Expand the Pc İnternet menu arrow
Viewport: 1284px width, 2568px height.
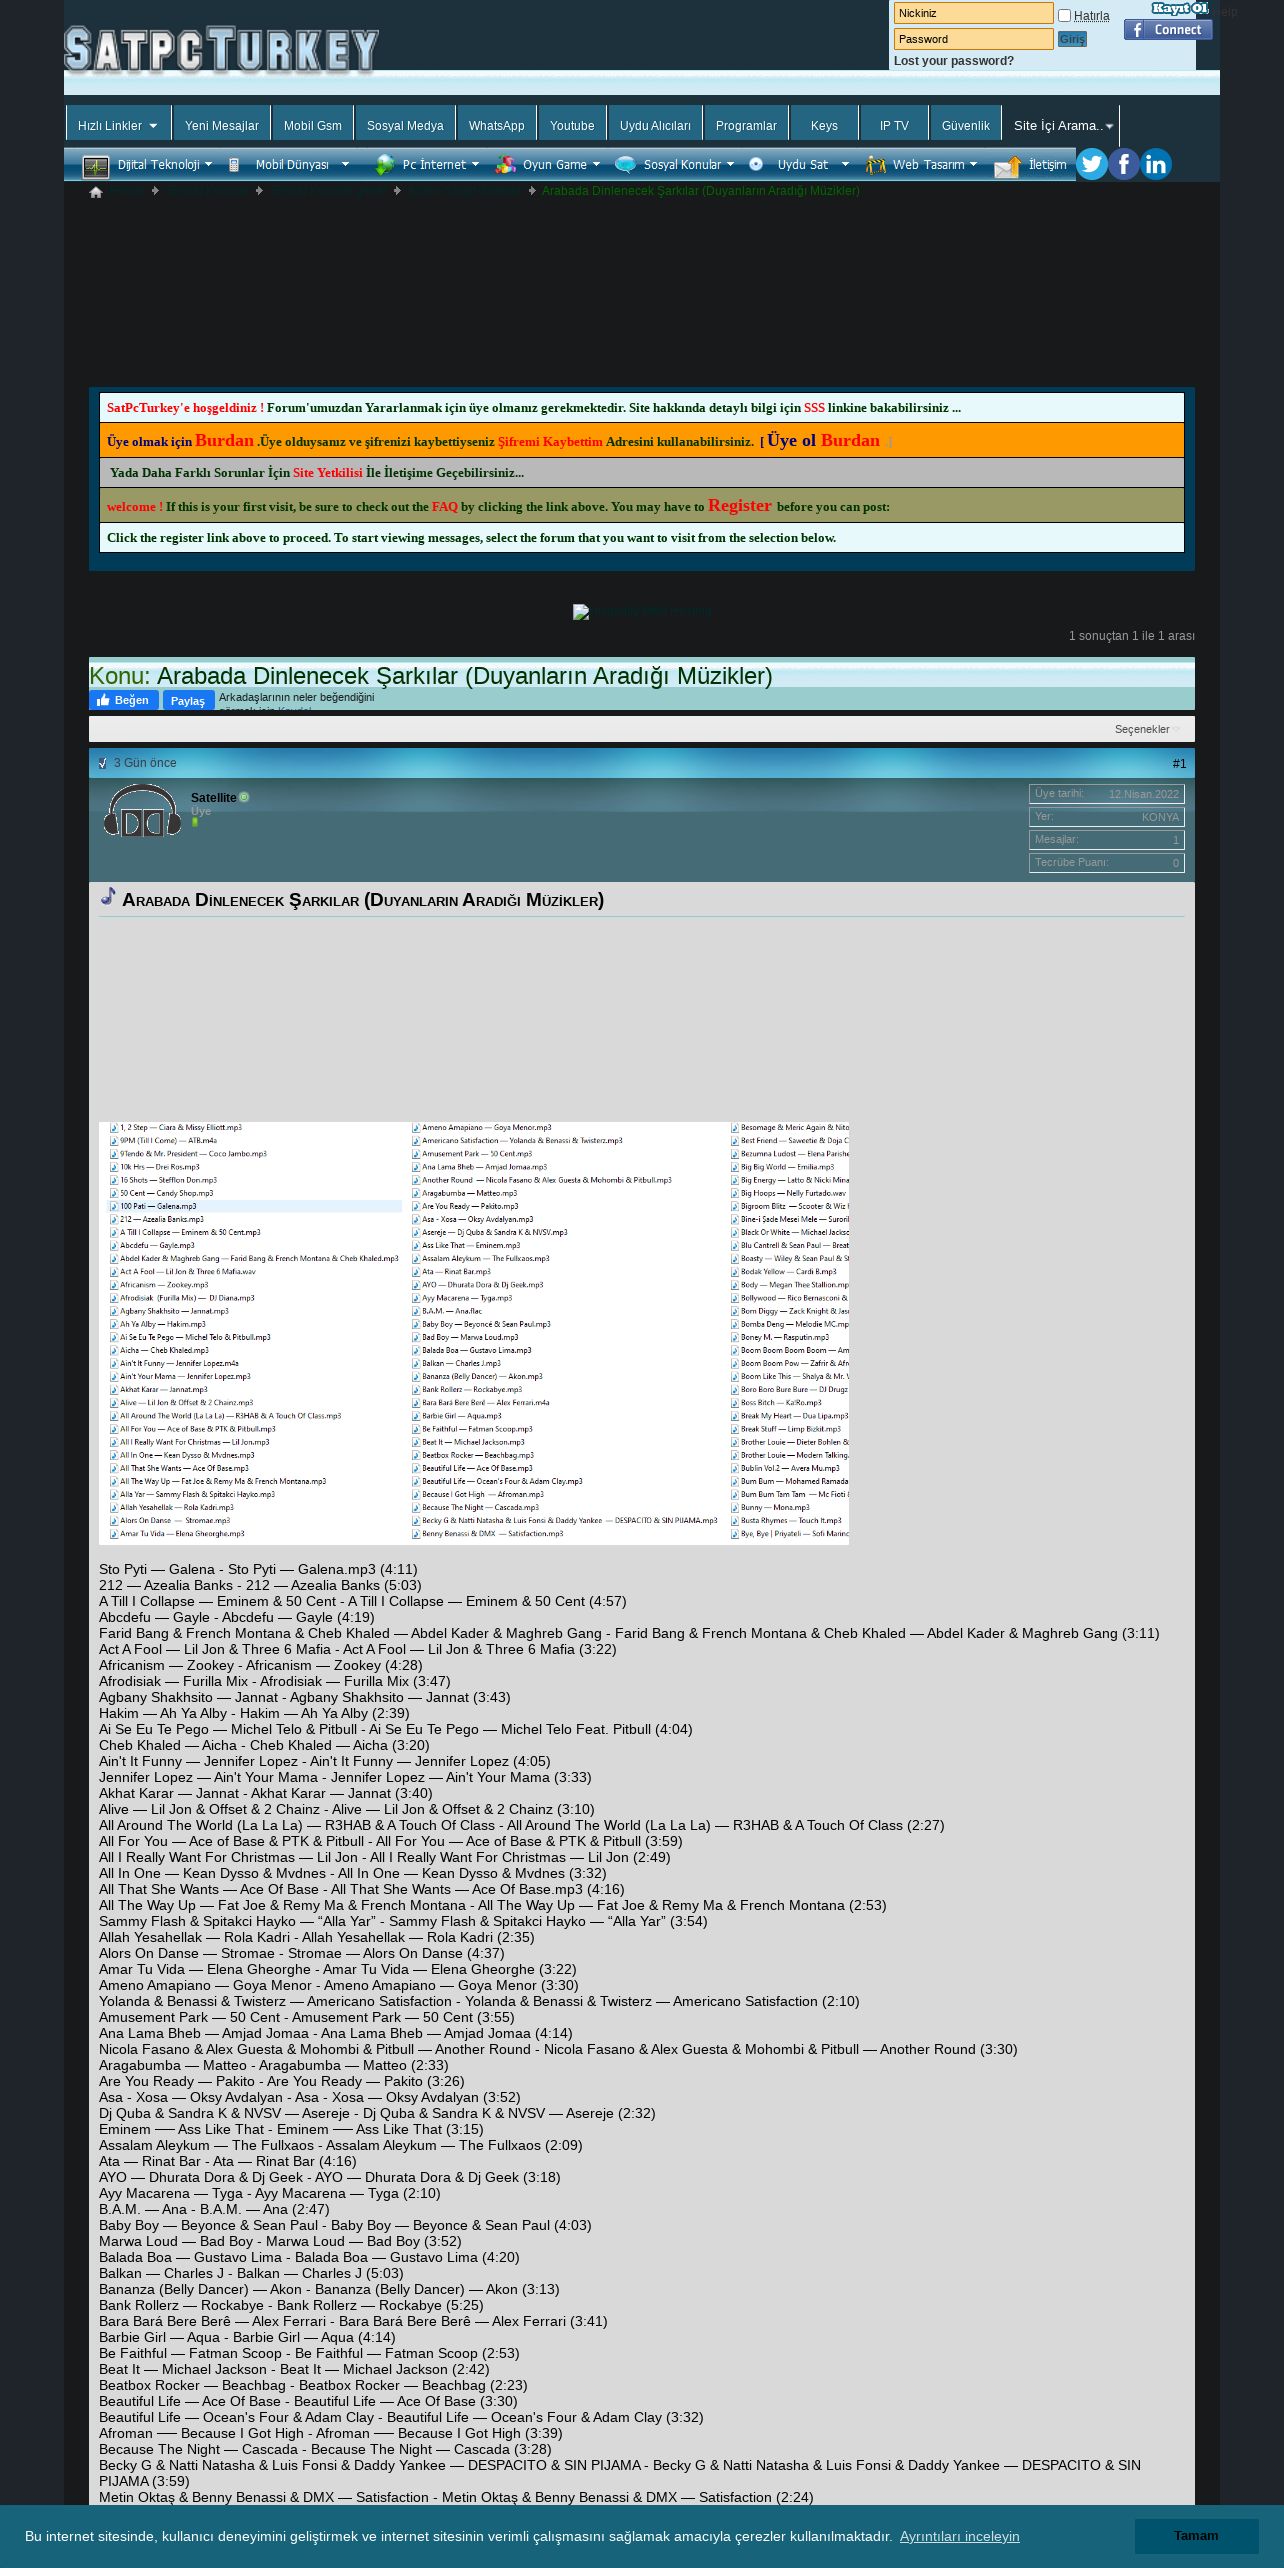pyautogui.click(x=475, y=164)
